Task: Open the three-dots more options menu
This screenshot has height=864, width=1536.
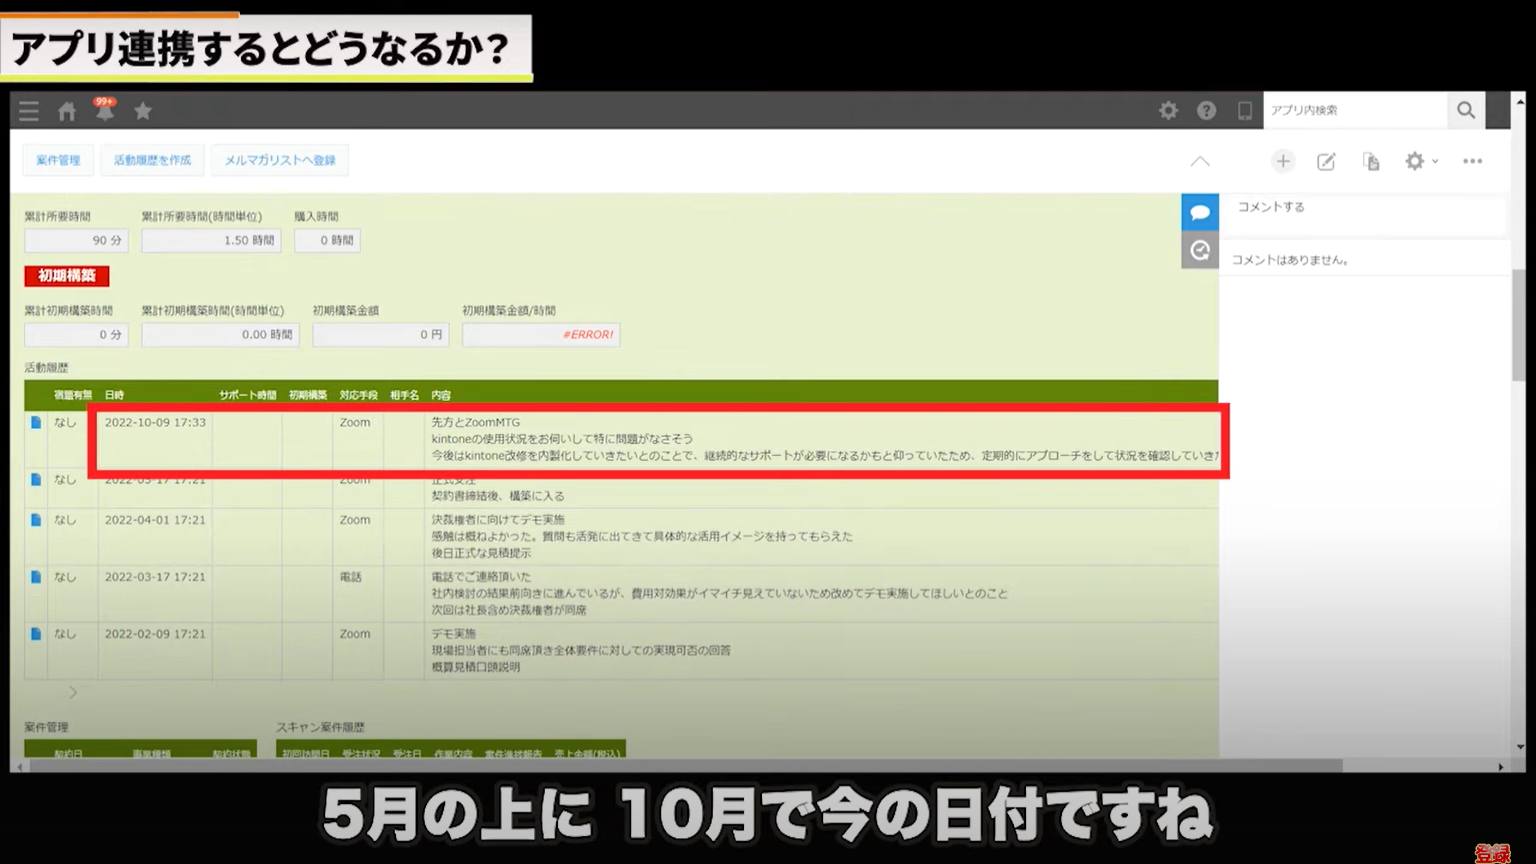Action: [1472, 161]
